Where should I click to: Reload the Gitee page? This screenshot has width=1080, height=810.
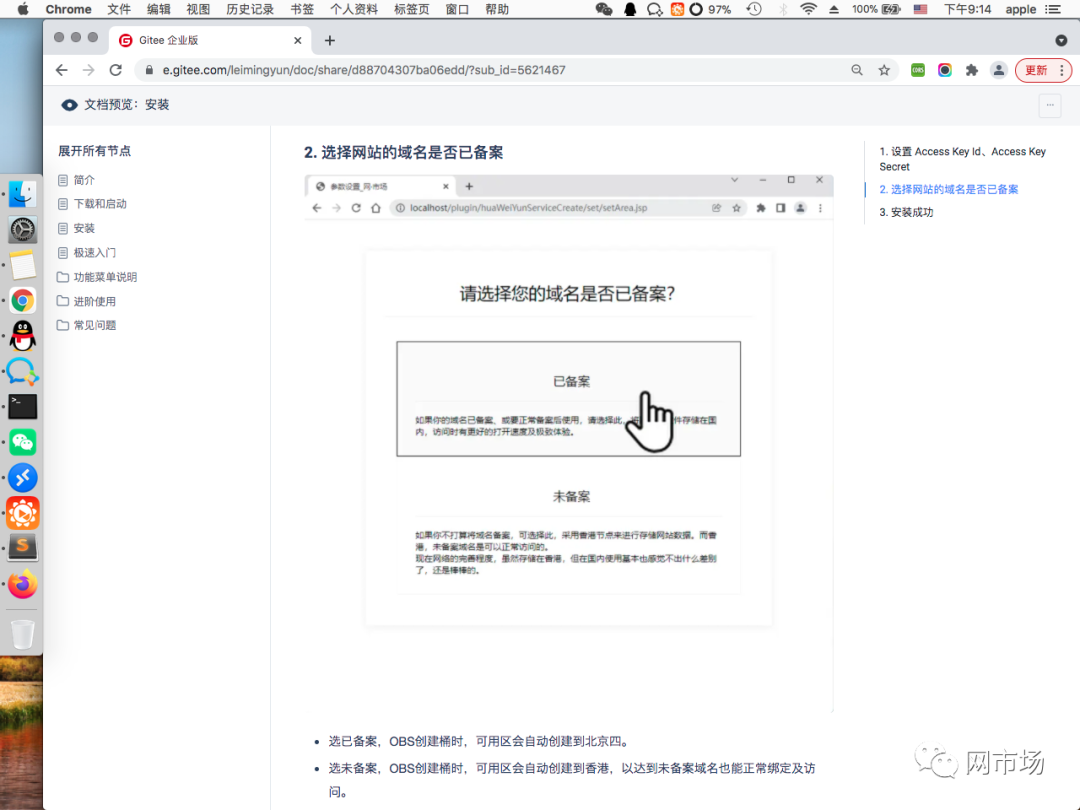click(116, 70)
